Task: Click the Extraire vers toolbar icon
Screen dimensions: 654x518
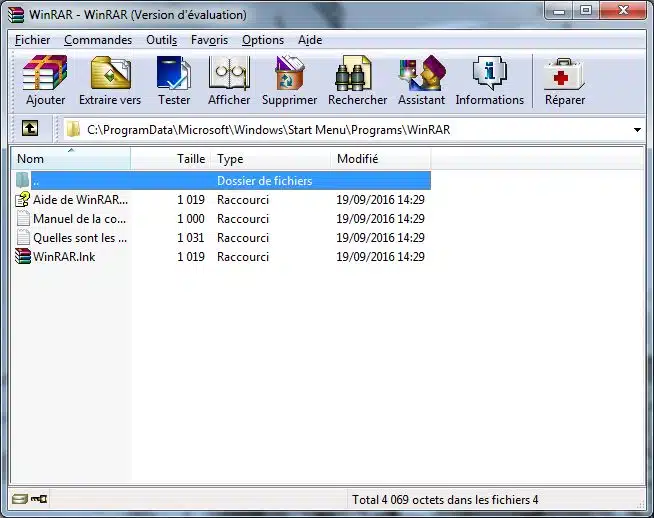Action: pos(111,73)
